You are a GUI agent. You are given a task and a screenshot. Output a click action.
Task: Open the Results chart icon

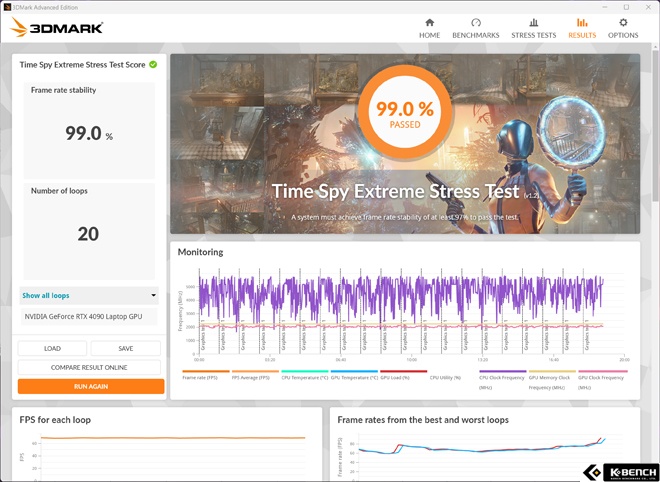(x=582, y=22)
